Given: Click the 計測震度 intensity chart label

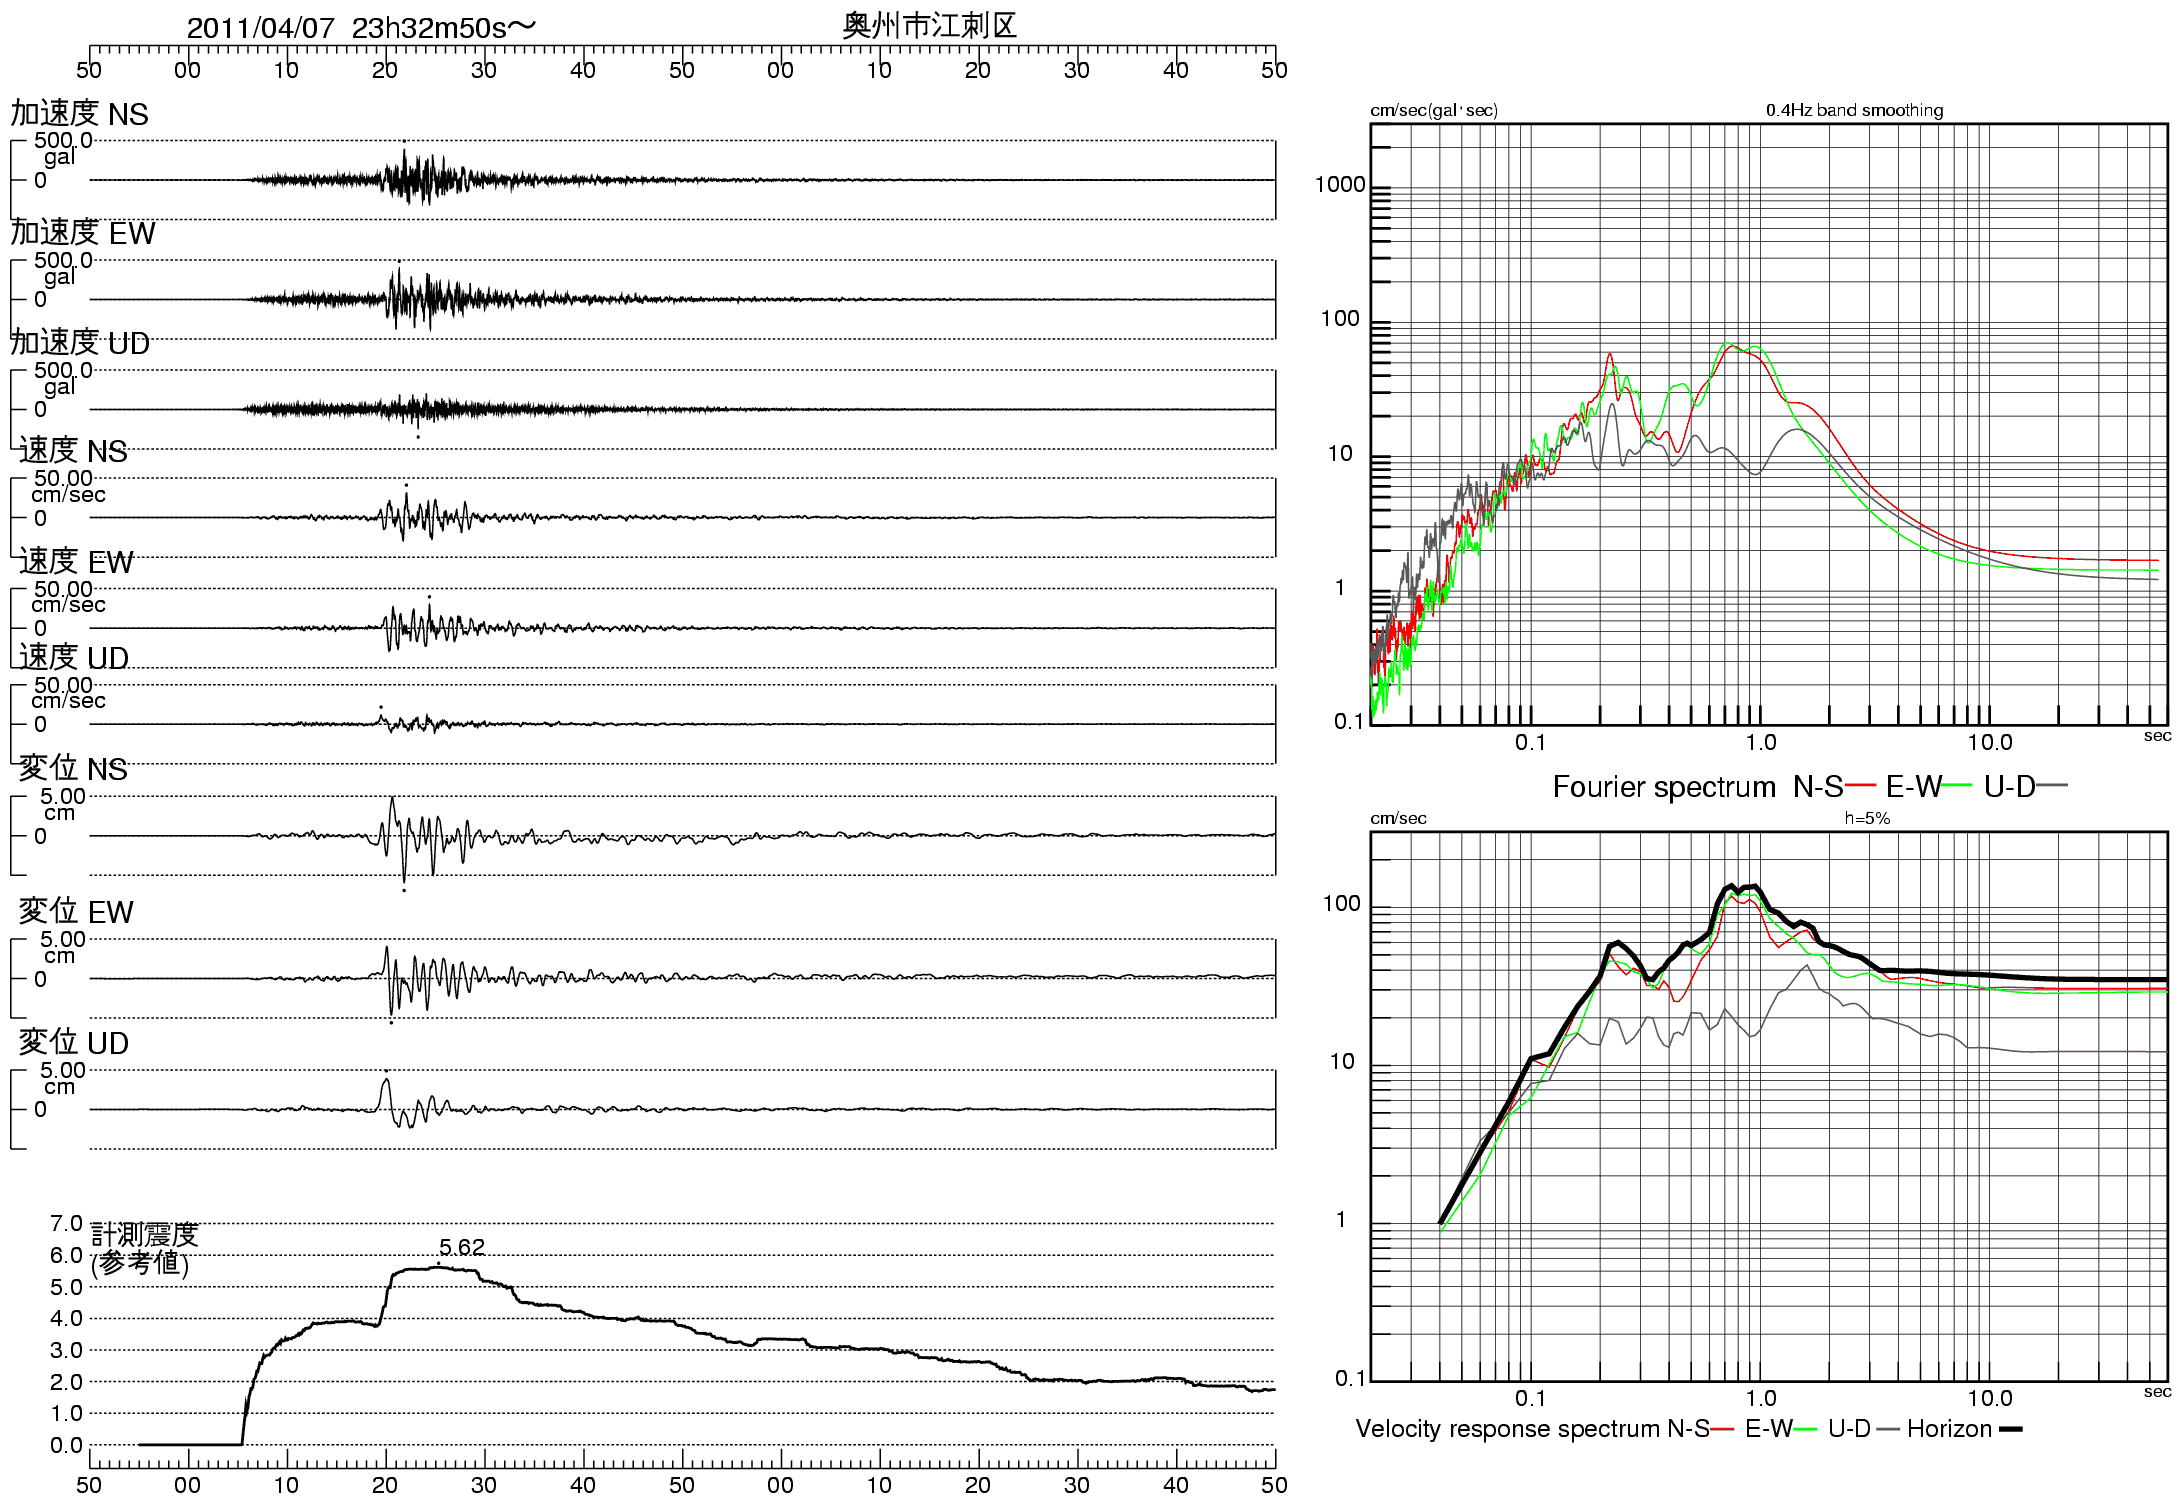Looking at the screenshot, I should click(145, 1235).
